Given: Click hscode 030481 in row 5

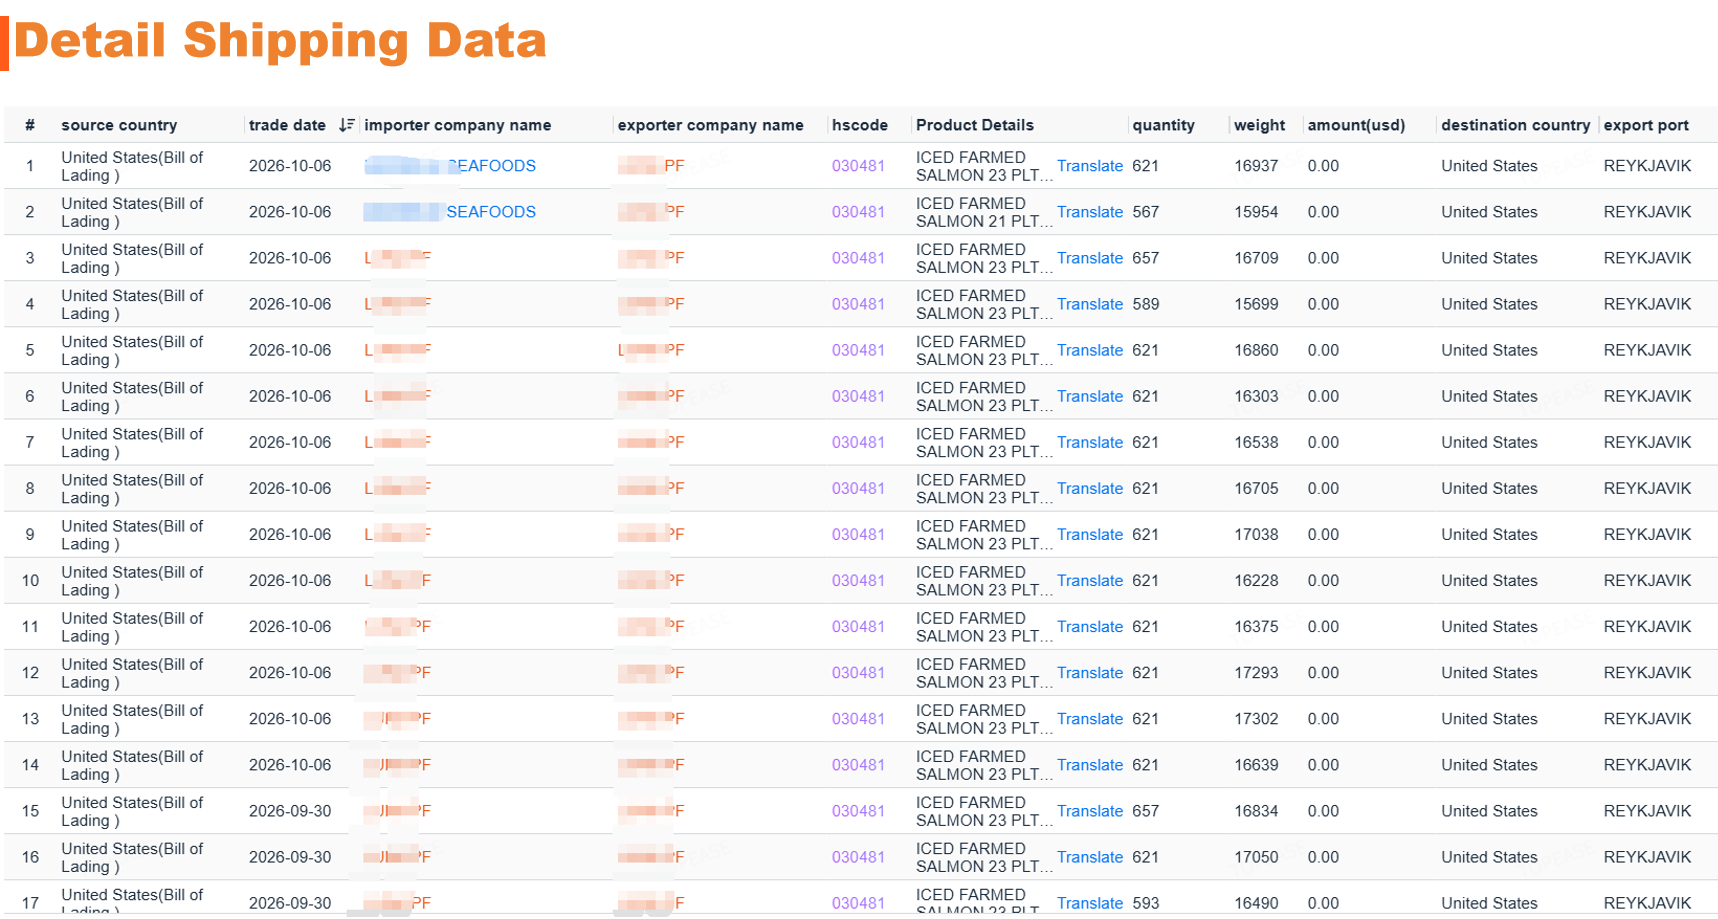Looking at the screenshot, I should (x=858, y=350).
